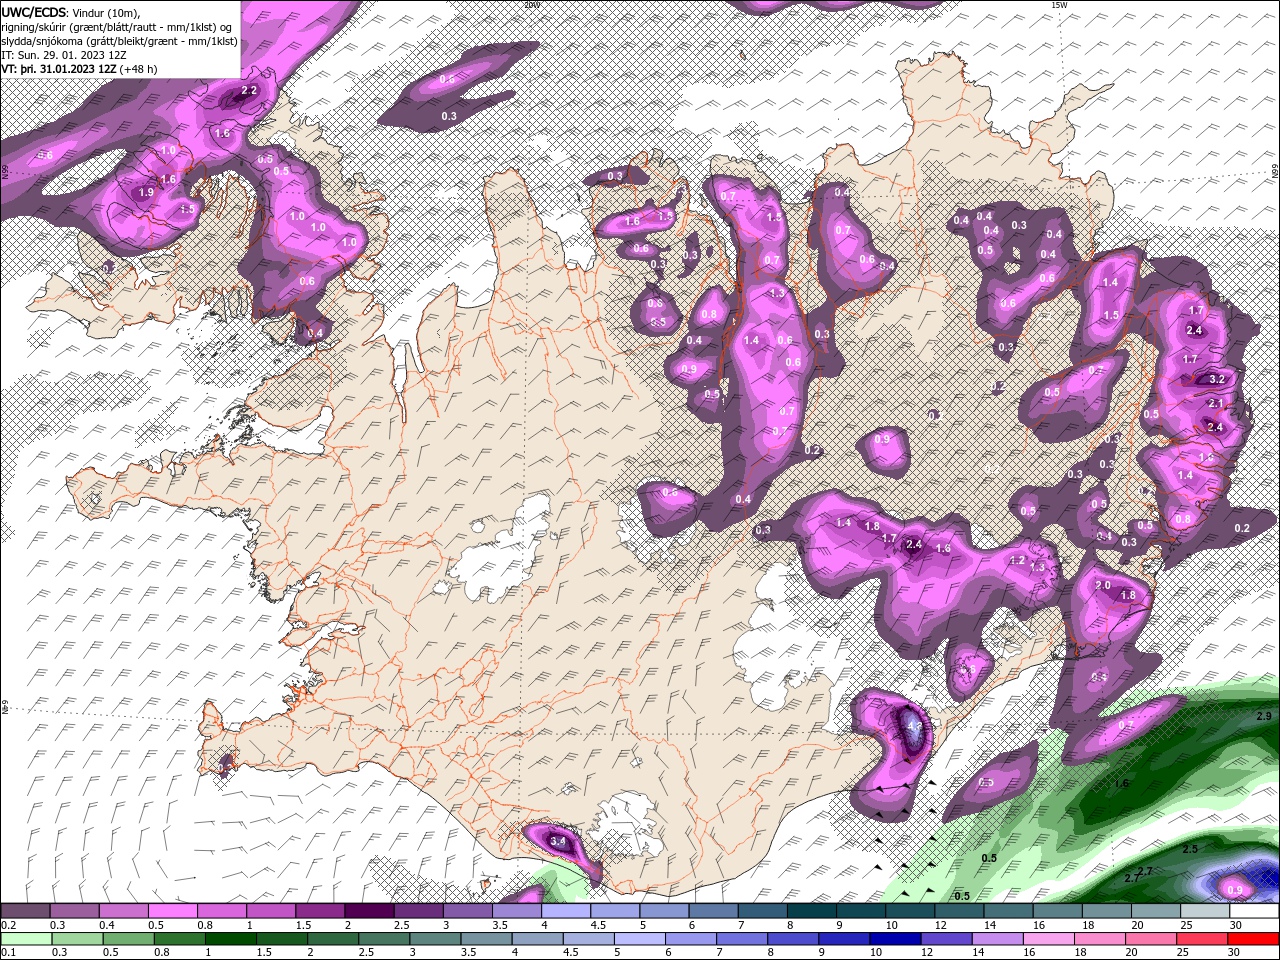Image resolution: width=1280 pixels, height=960 pixels.
Task: Click the 0.2 label under the snow legend
Action: point(8,925)
